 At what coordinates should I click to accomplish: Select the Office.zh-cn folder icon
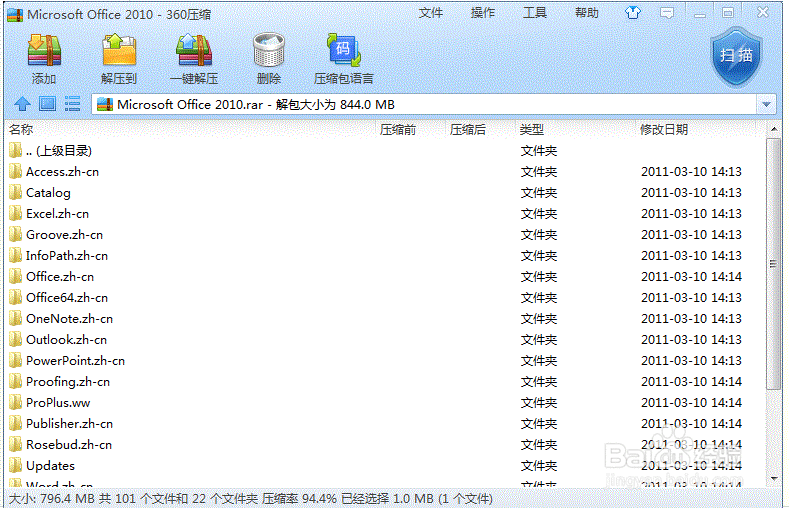(16, 277)
